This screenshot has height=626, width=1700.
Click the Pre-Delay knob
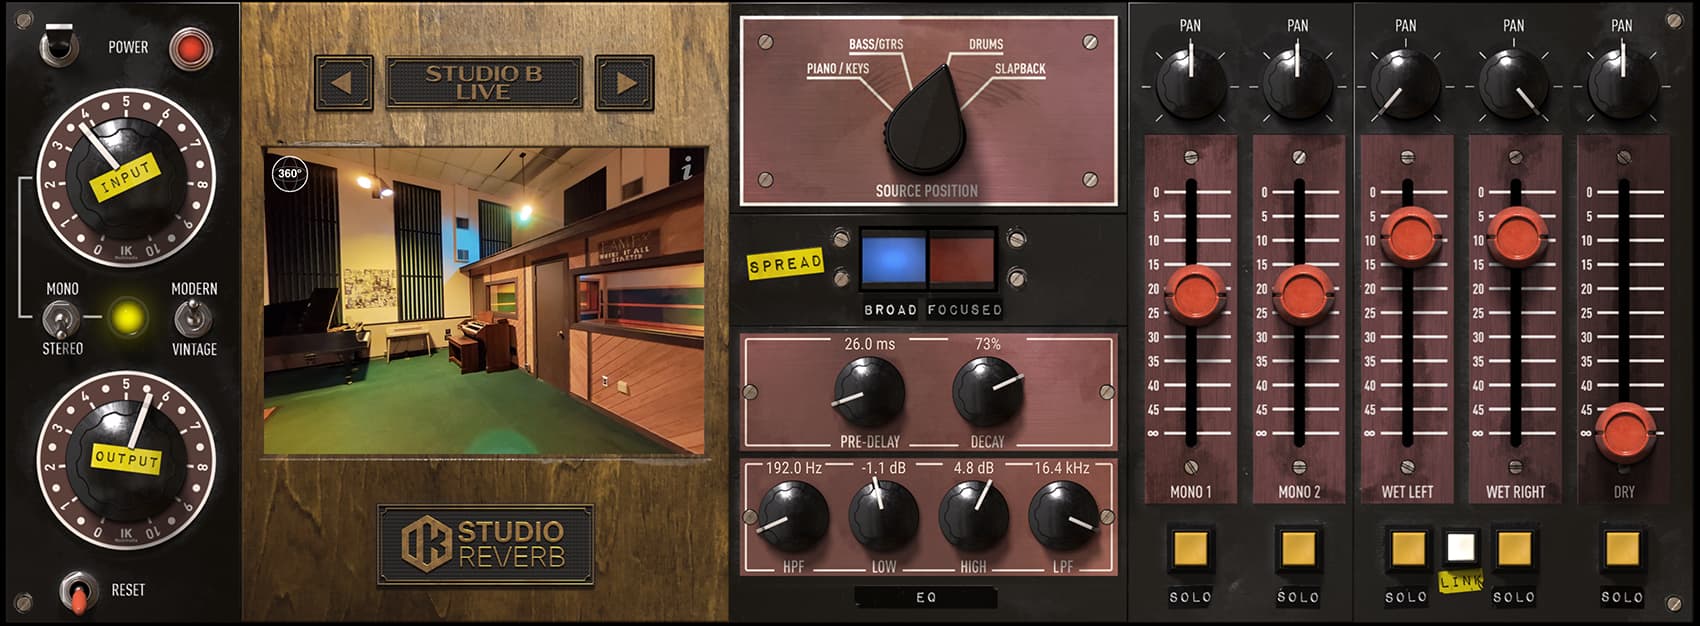pos(868,392)
